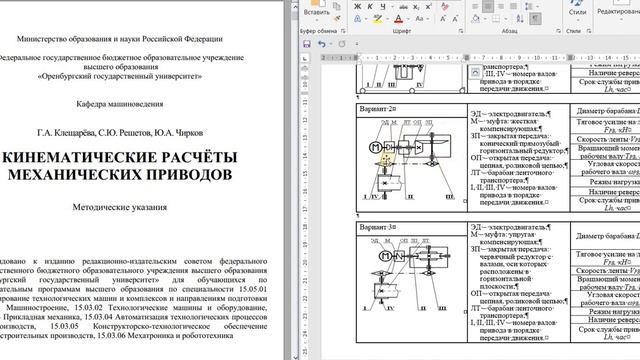Image resolution: width=640 pixels, height=360 pixels.
Task: Open the layout options icon beside the top table
Action: (475, 72)
